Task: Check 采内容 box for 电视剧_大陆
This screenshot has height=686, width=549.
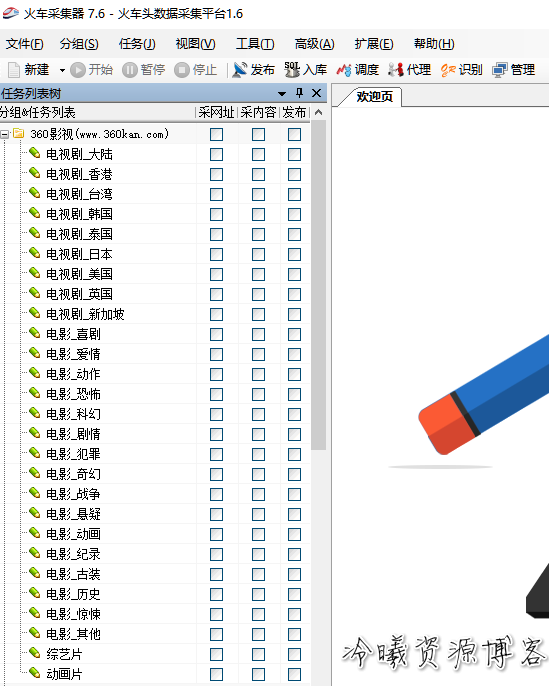Action: (x=259, y=154)
